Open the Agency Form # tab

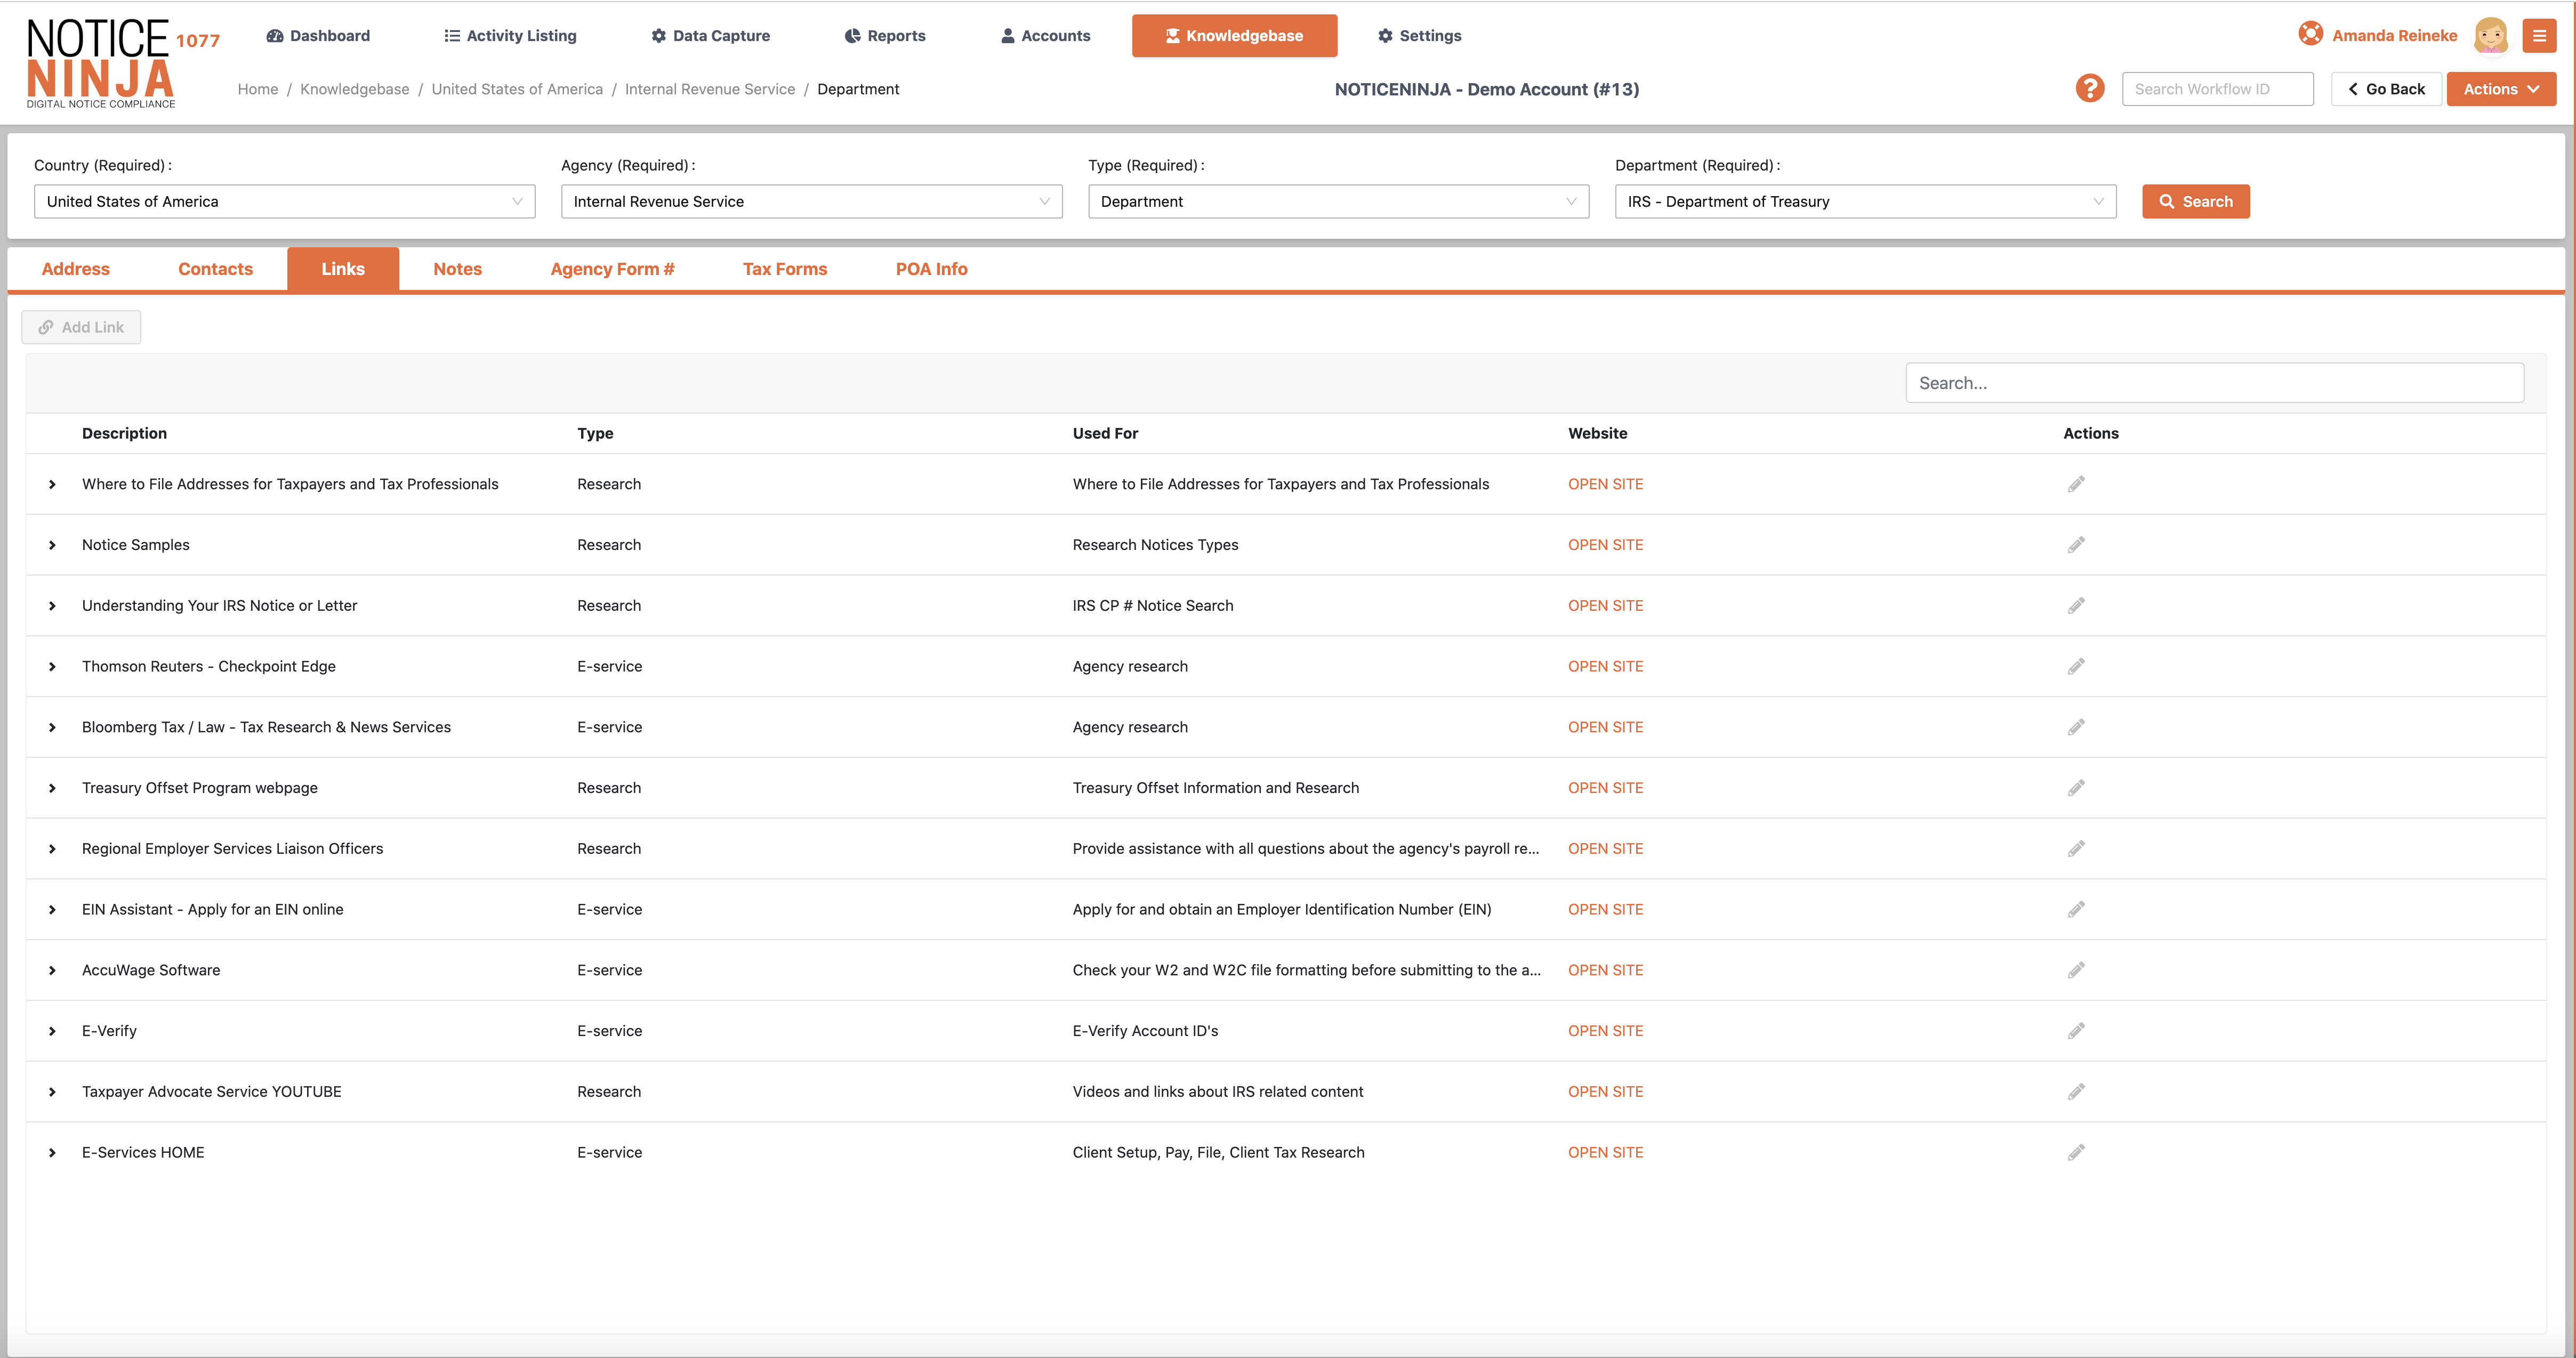612,269
